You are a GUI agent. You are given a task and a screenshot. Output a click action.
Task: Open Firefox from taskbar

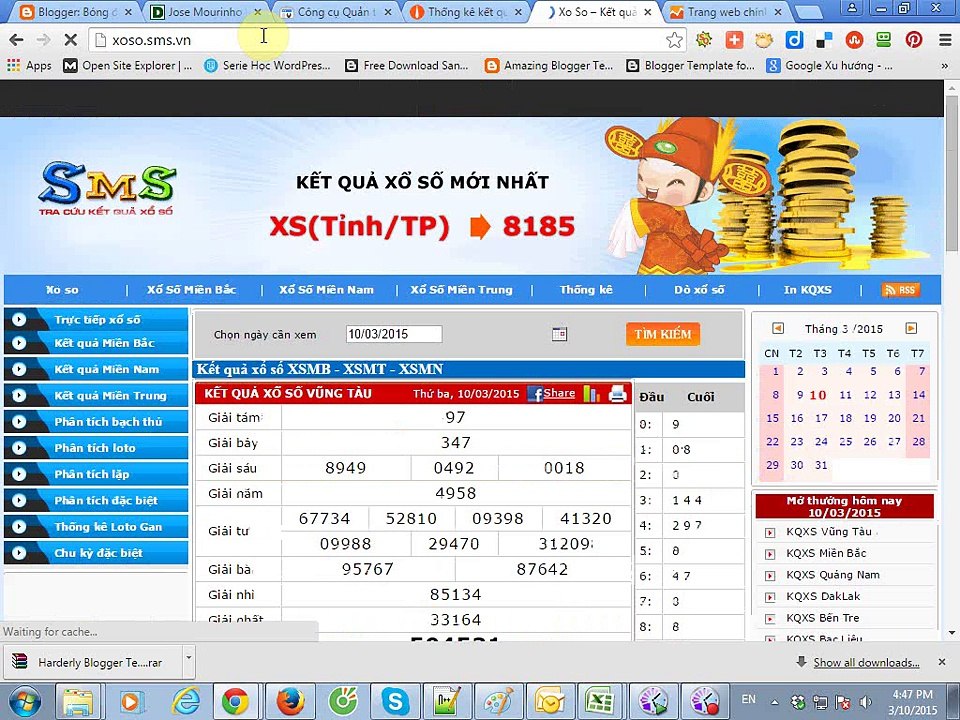click(290, 701)
